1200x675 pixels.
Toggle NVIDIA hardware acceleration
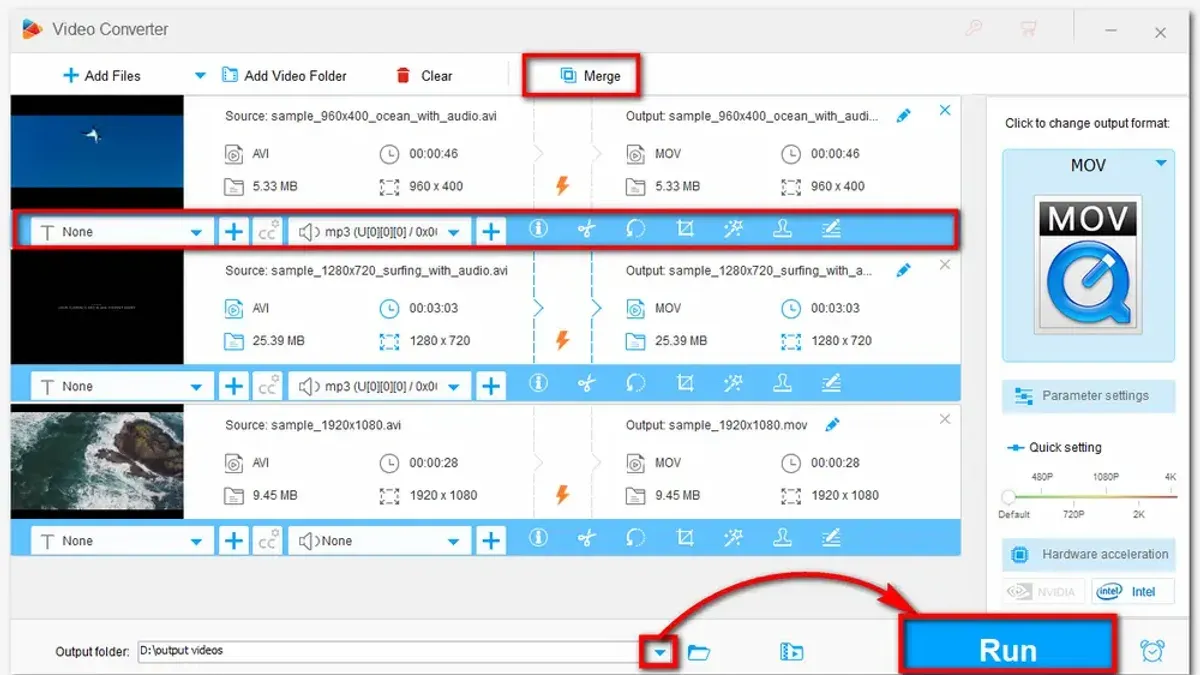coord(1044,592)
